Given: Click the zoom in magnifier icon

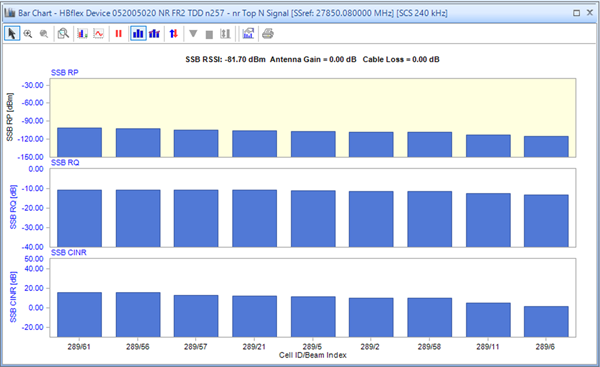Looking at the screenshot, I should coord(28,34).
